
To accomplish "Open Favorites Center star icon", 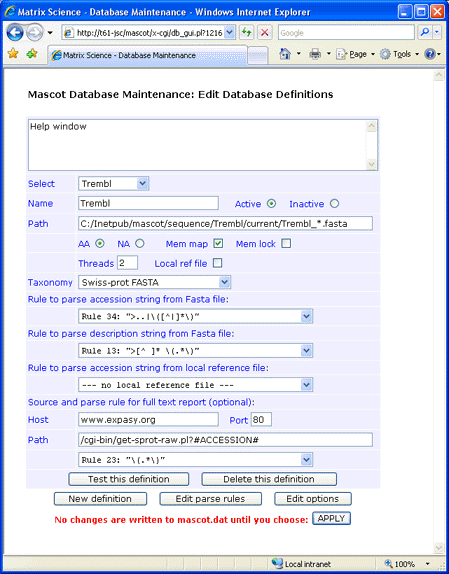I will (13, 54).
